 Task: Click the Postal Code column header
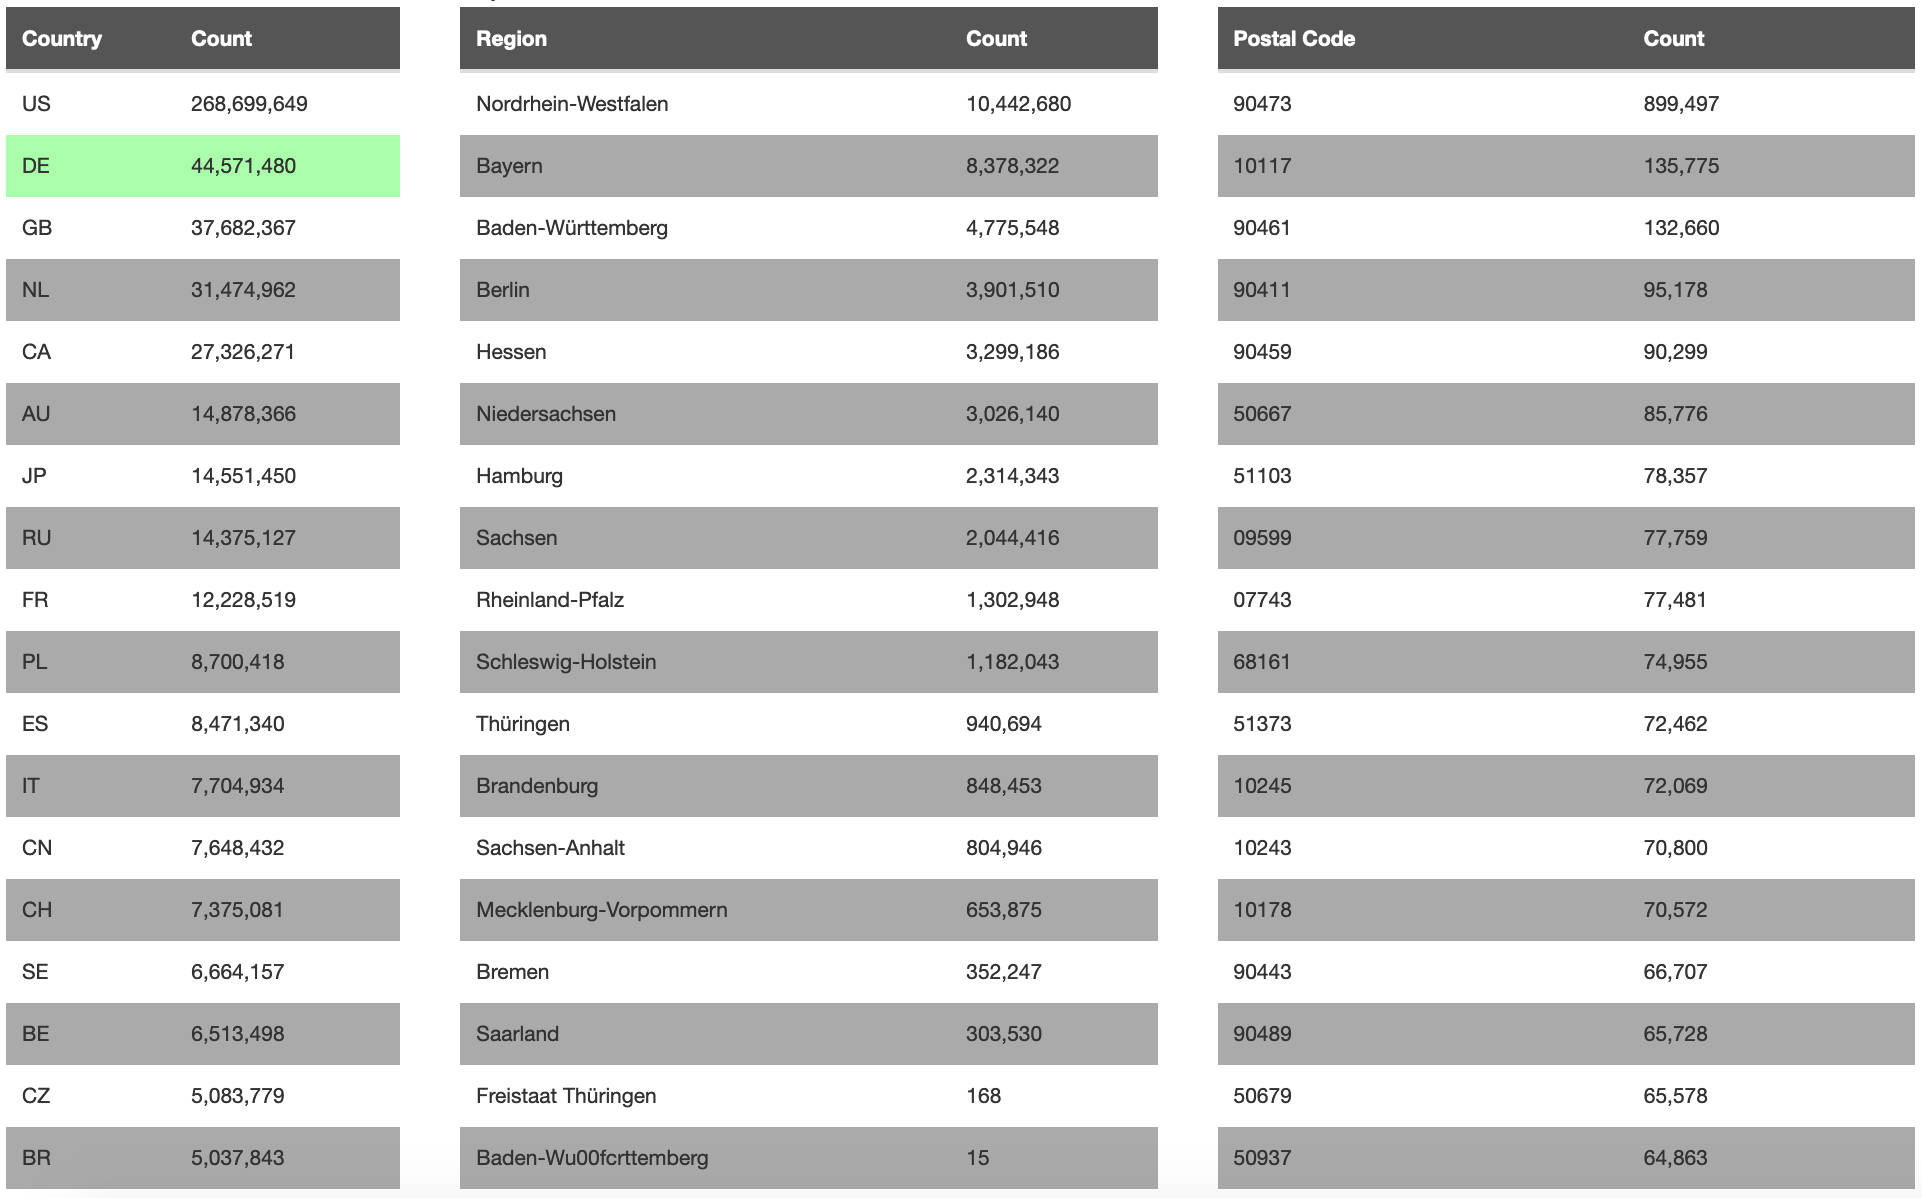(1293, 39)
